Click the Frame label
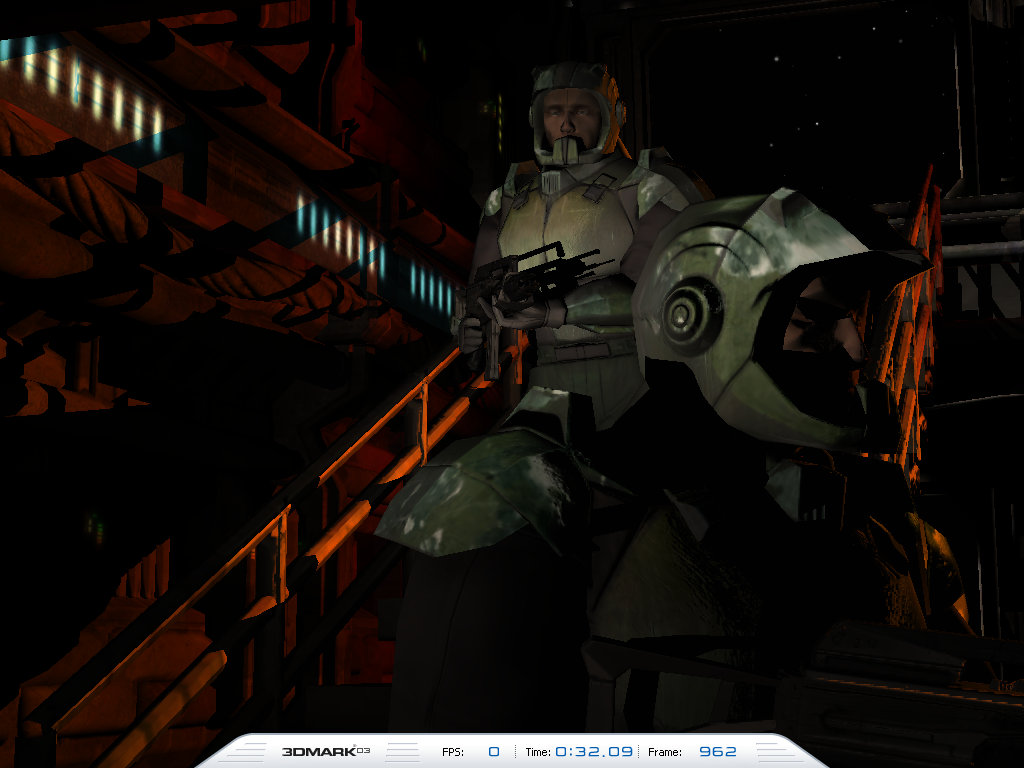This screenshot has width=1024, height=768. point(665,752)
